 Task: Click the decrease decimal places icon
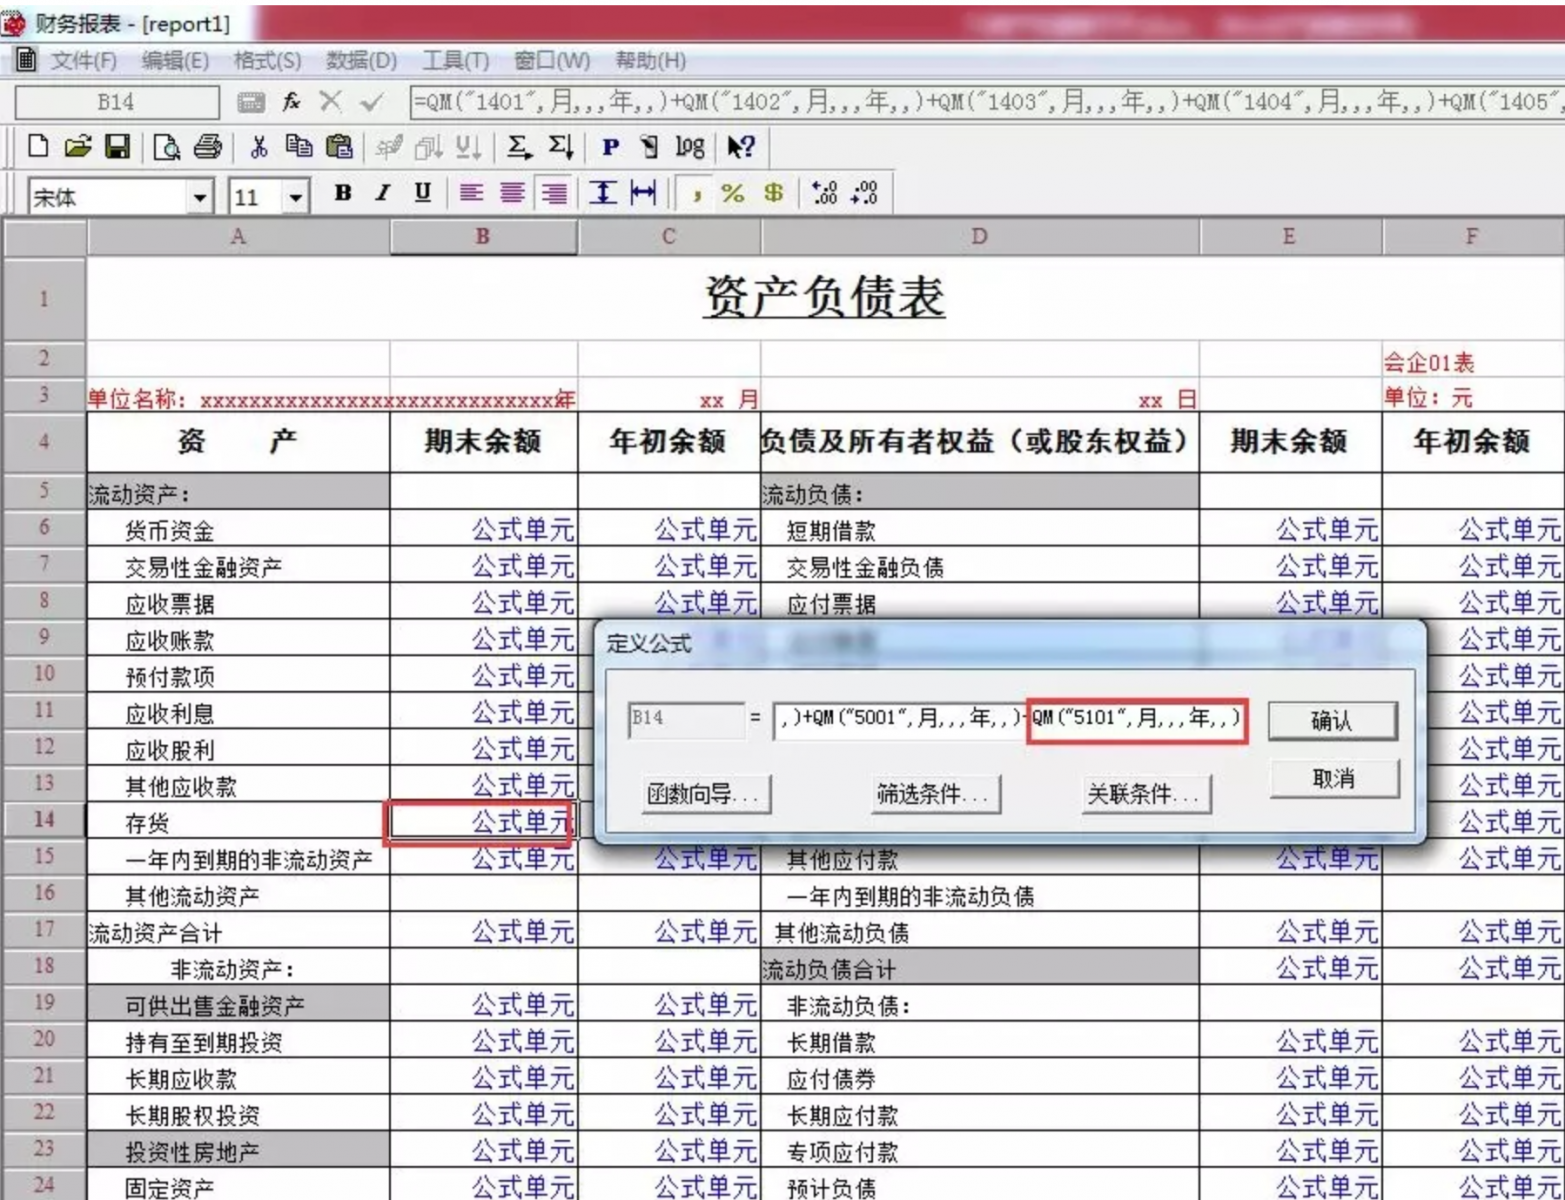pos(864,193)
